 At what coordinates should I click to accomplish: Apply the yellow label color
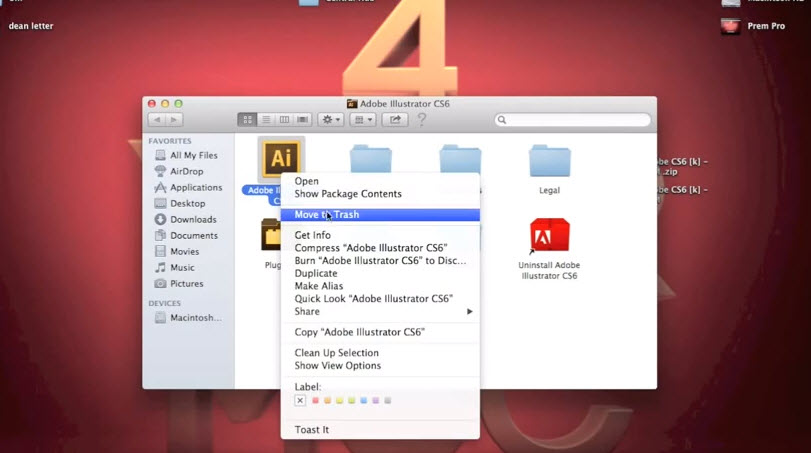(339, 400)
